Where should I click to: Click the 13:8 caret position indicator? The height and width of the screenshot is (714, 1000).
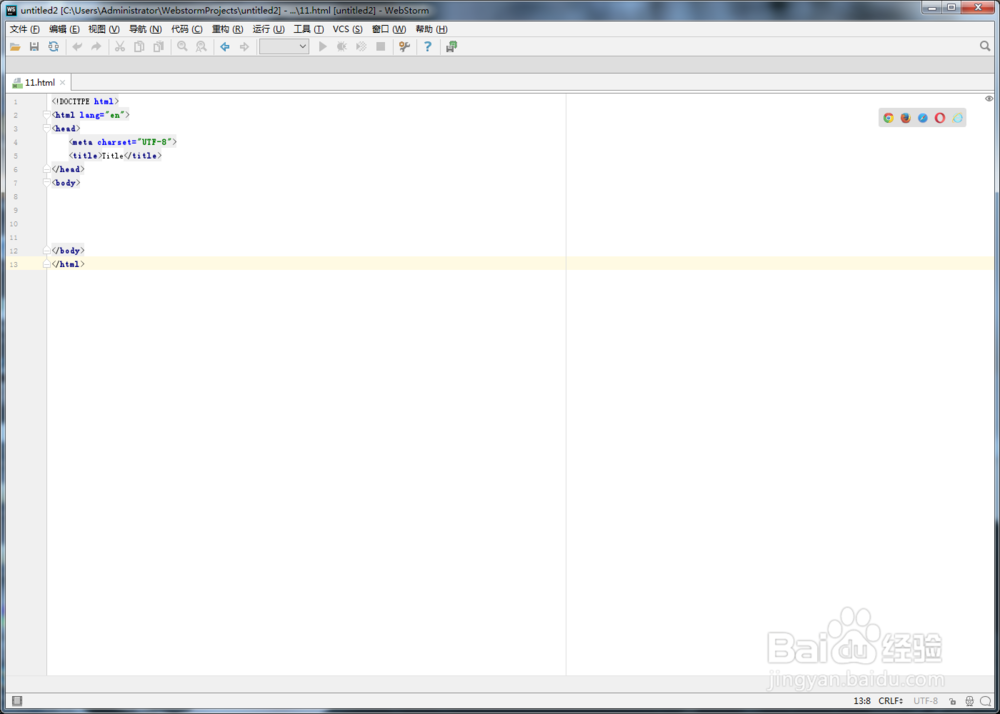[x=862, y=700]
